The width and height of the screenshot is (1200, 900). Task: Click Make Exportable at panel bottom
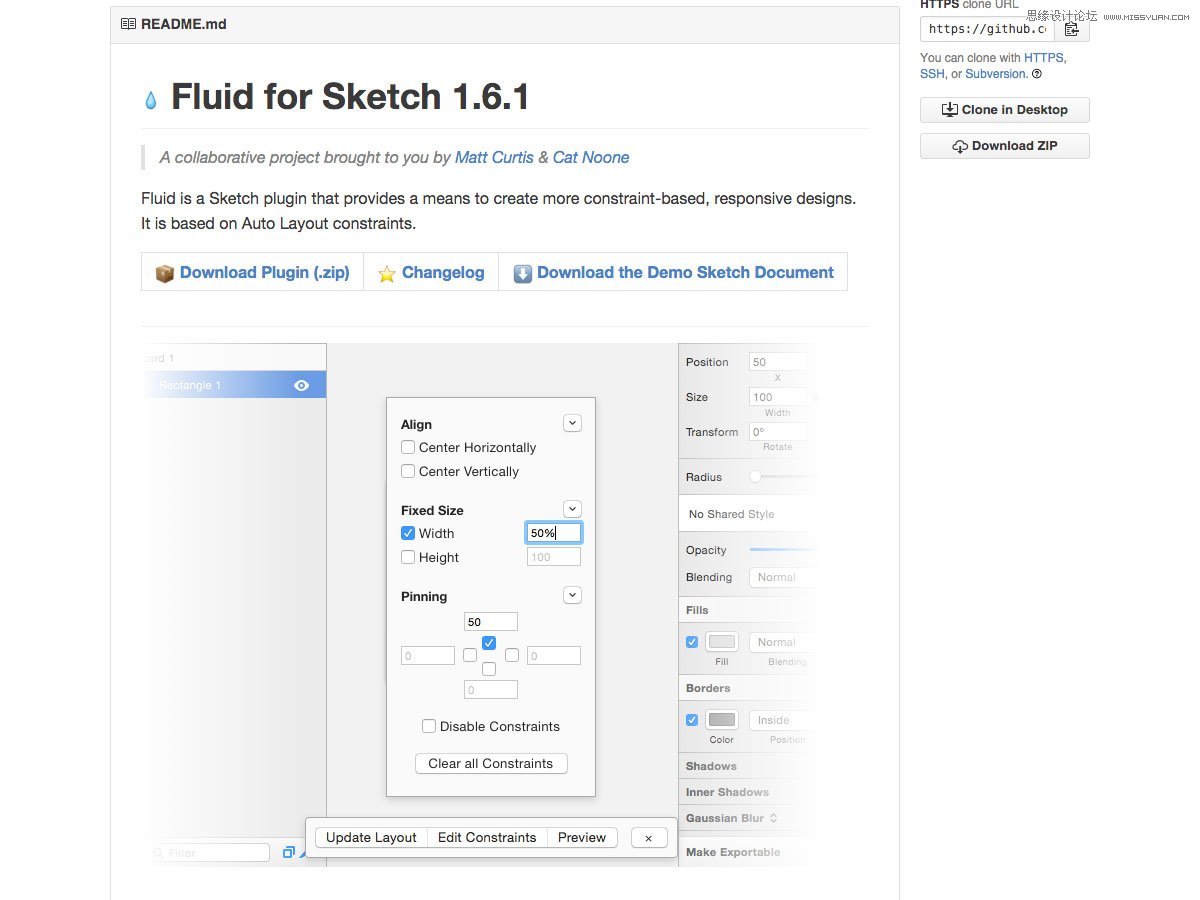click(x=733, y=852)
